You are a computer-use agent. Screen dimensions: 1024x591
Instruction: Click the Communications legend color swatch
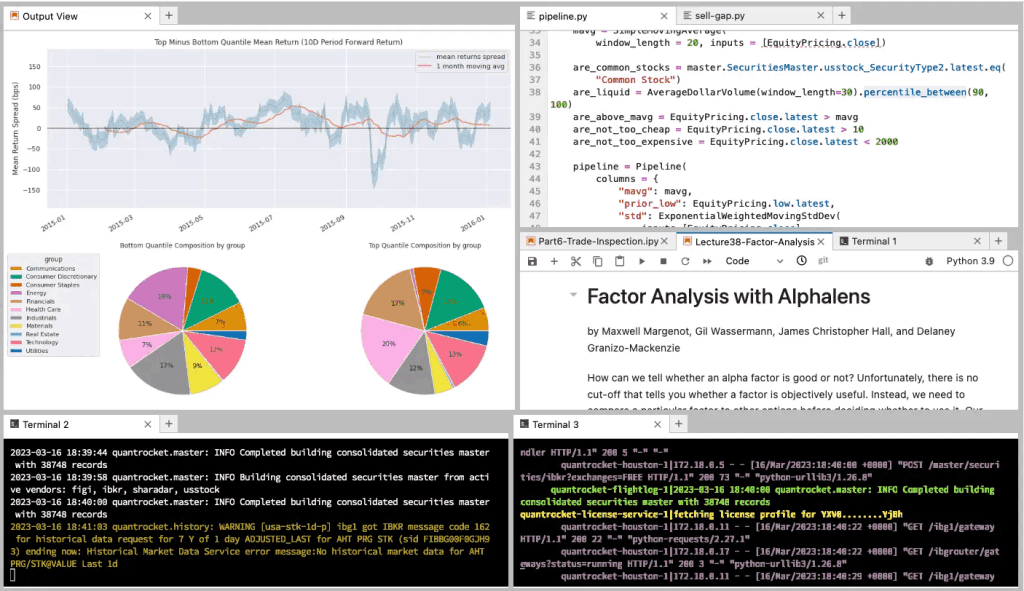point(16,268)
